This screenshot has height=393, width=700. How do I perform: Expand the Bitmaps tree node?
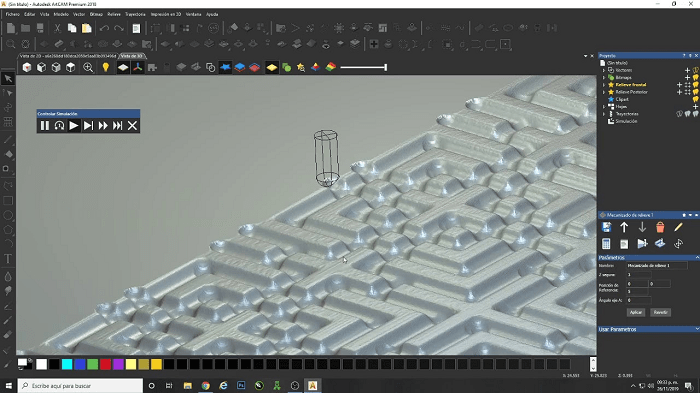[604, 78]
